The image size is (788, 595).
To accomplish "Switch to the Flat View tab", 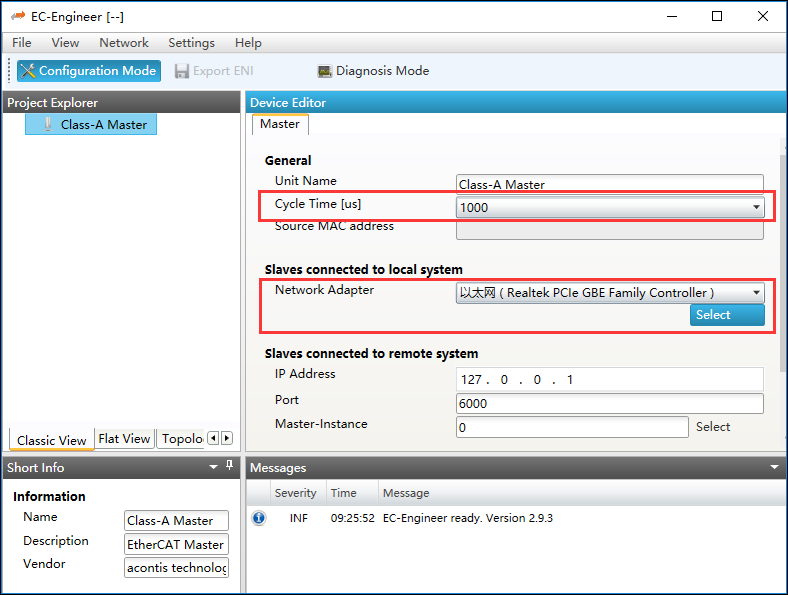I will [x=124, y=439].
